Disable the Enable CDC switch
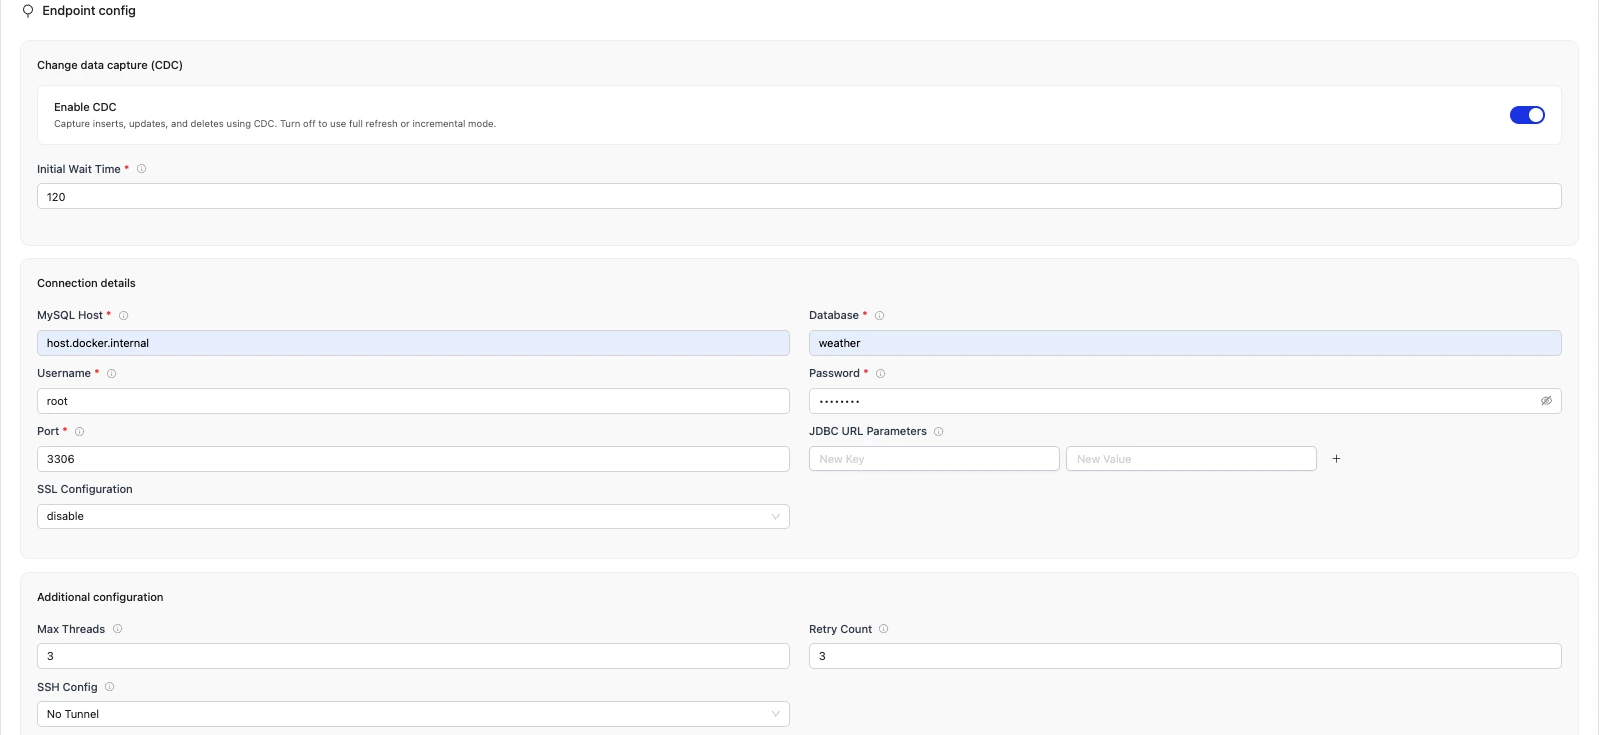The width and height of the screenshot is (1599, 735). coord(1527,115)
